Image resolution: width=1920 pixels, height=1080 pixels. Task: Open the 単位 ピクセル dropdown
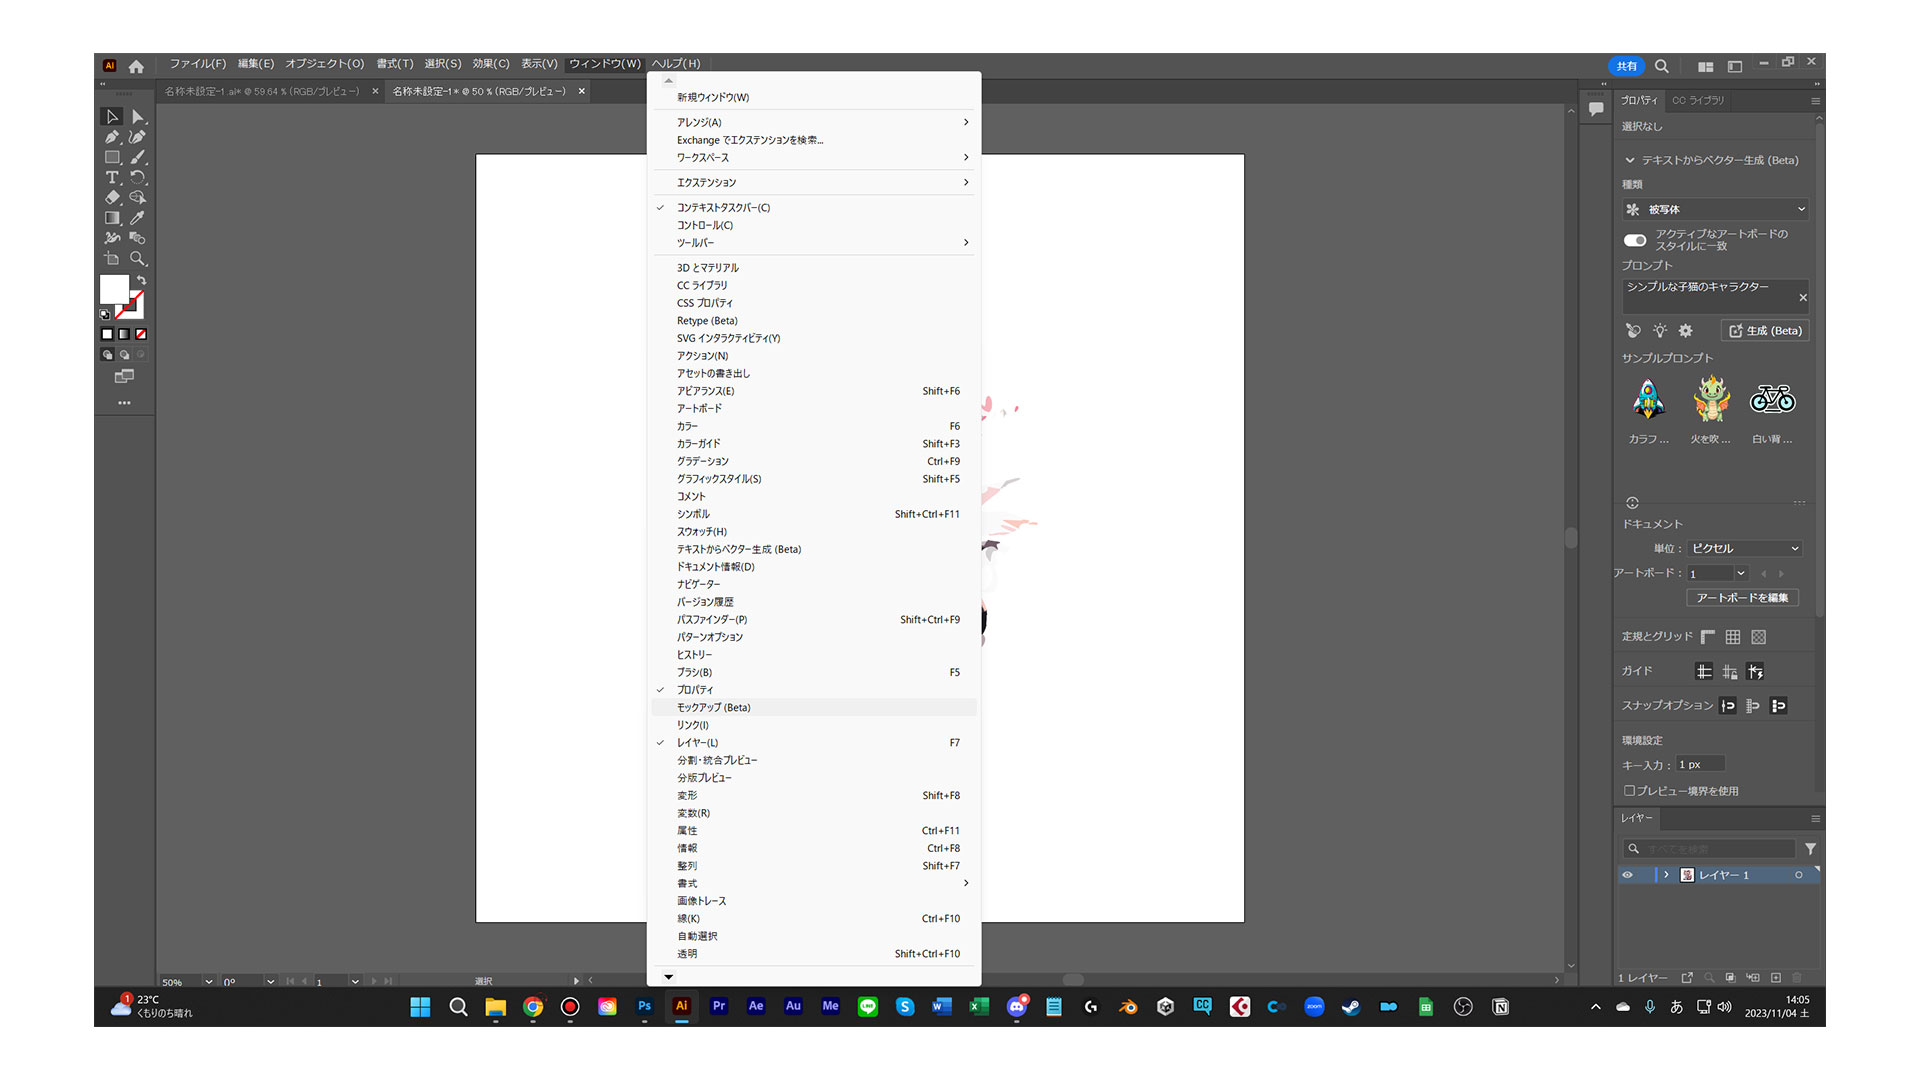[1745, 549]
